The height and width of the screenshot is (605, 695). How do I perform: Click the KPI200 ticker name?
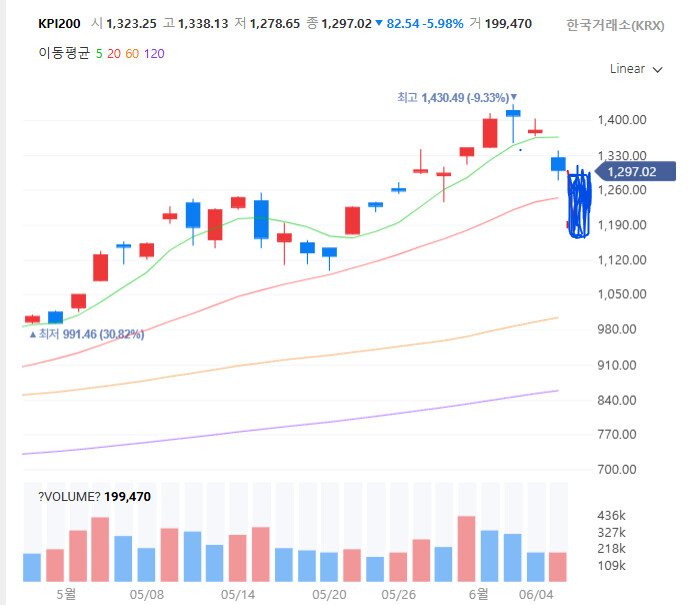(59, 23)
